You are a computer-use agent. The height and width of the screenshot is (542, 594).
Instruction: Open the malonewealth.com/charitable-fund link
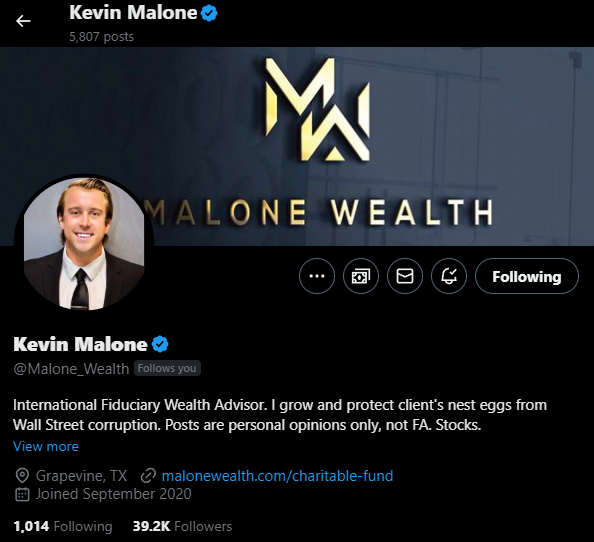[x=277, y=476]
